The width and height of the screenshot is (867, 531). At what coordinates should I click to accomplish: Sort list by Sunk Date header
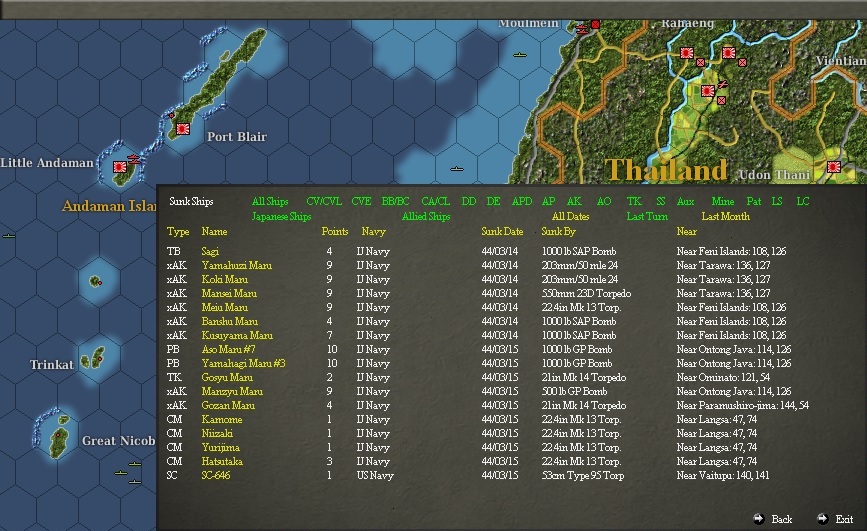[x=502, y=231]
